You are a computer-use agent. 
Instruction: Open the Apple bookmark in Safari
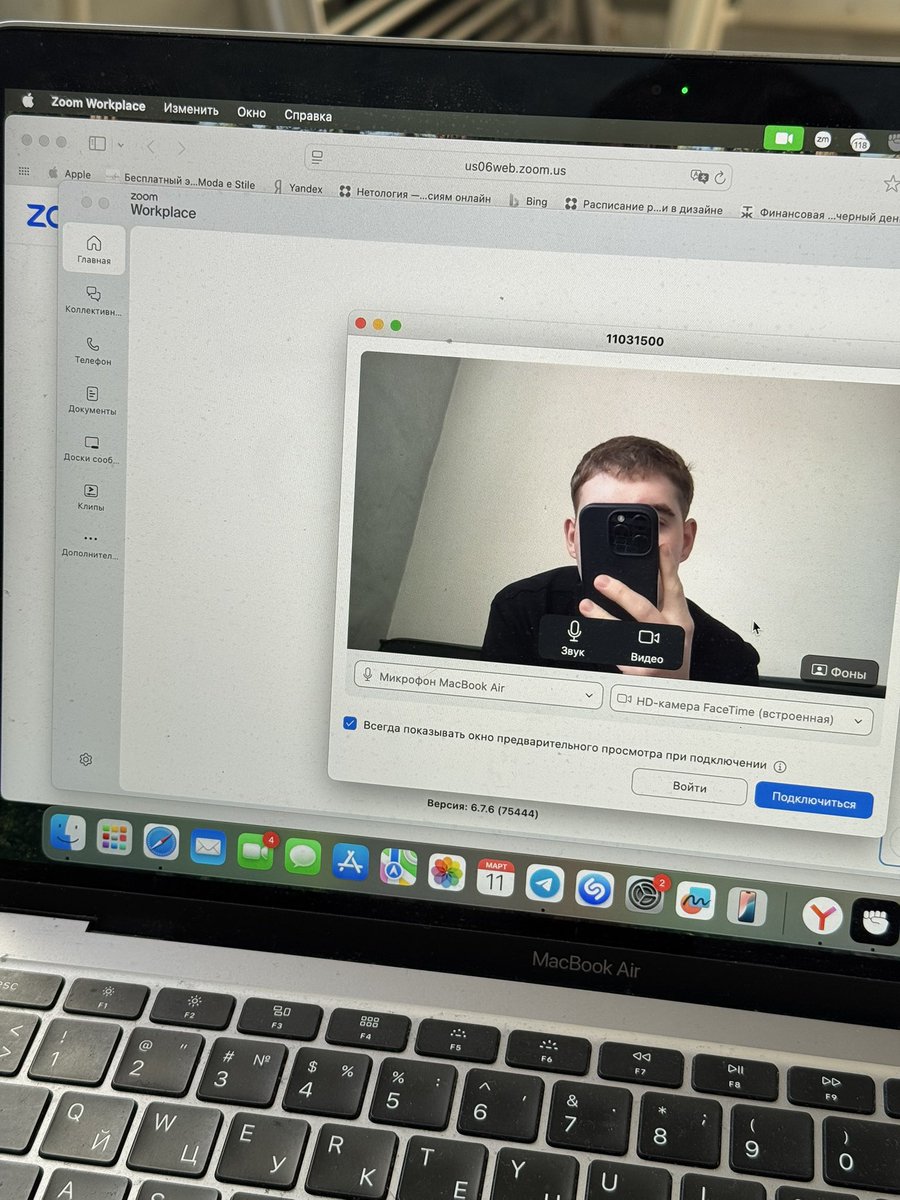click(x=69, y=174)
